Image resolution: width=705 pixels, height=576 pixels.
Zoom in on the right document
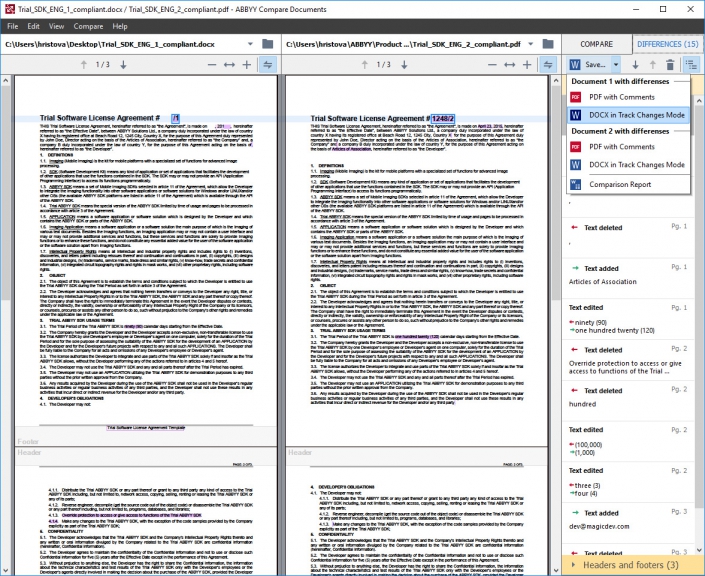click(527, 65)
